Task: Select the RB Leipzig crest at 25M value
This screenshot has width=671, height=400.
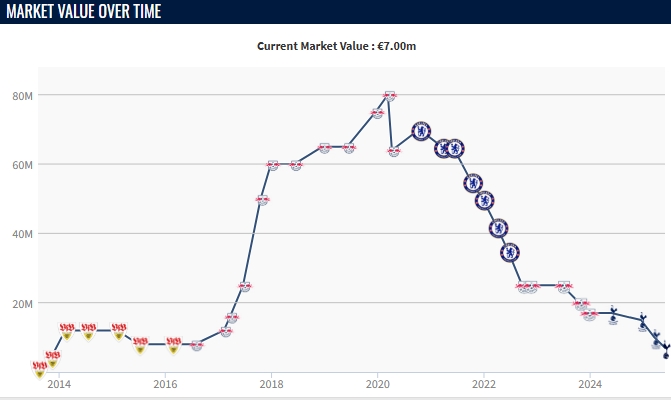Action: point(244,287)
